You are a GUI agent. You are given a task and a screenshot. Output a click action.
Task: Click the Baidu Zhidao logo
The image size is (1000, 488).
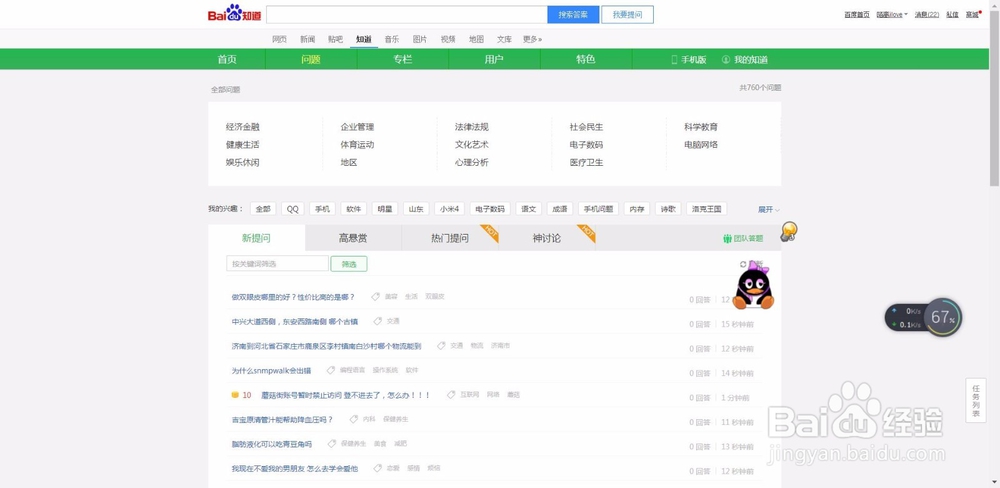(234, 14)
